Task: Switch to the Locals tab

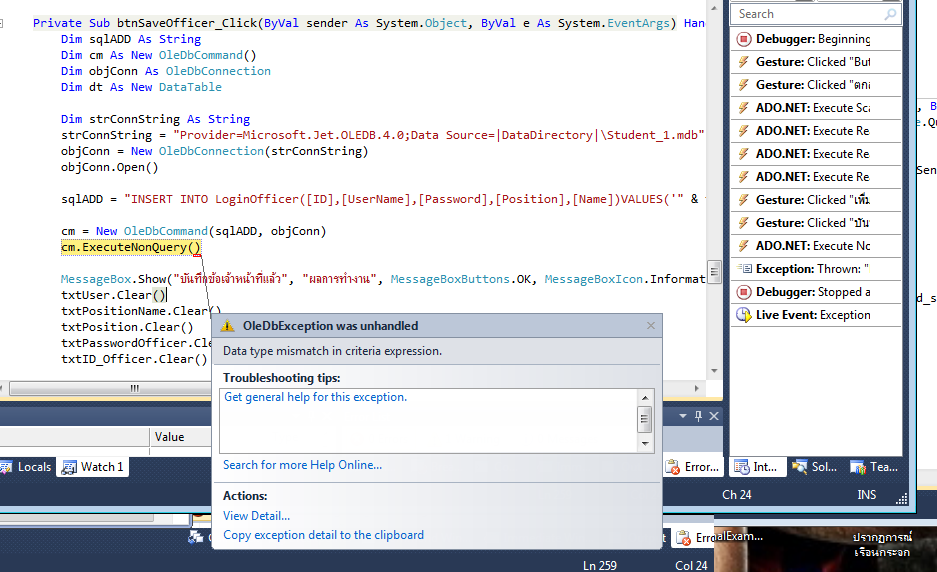Action: point(27,467)
